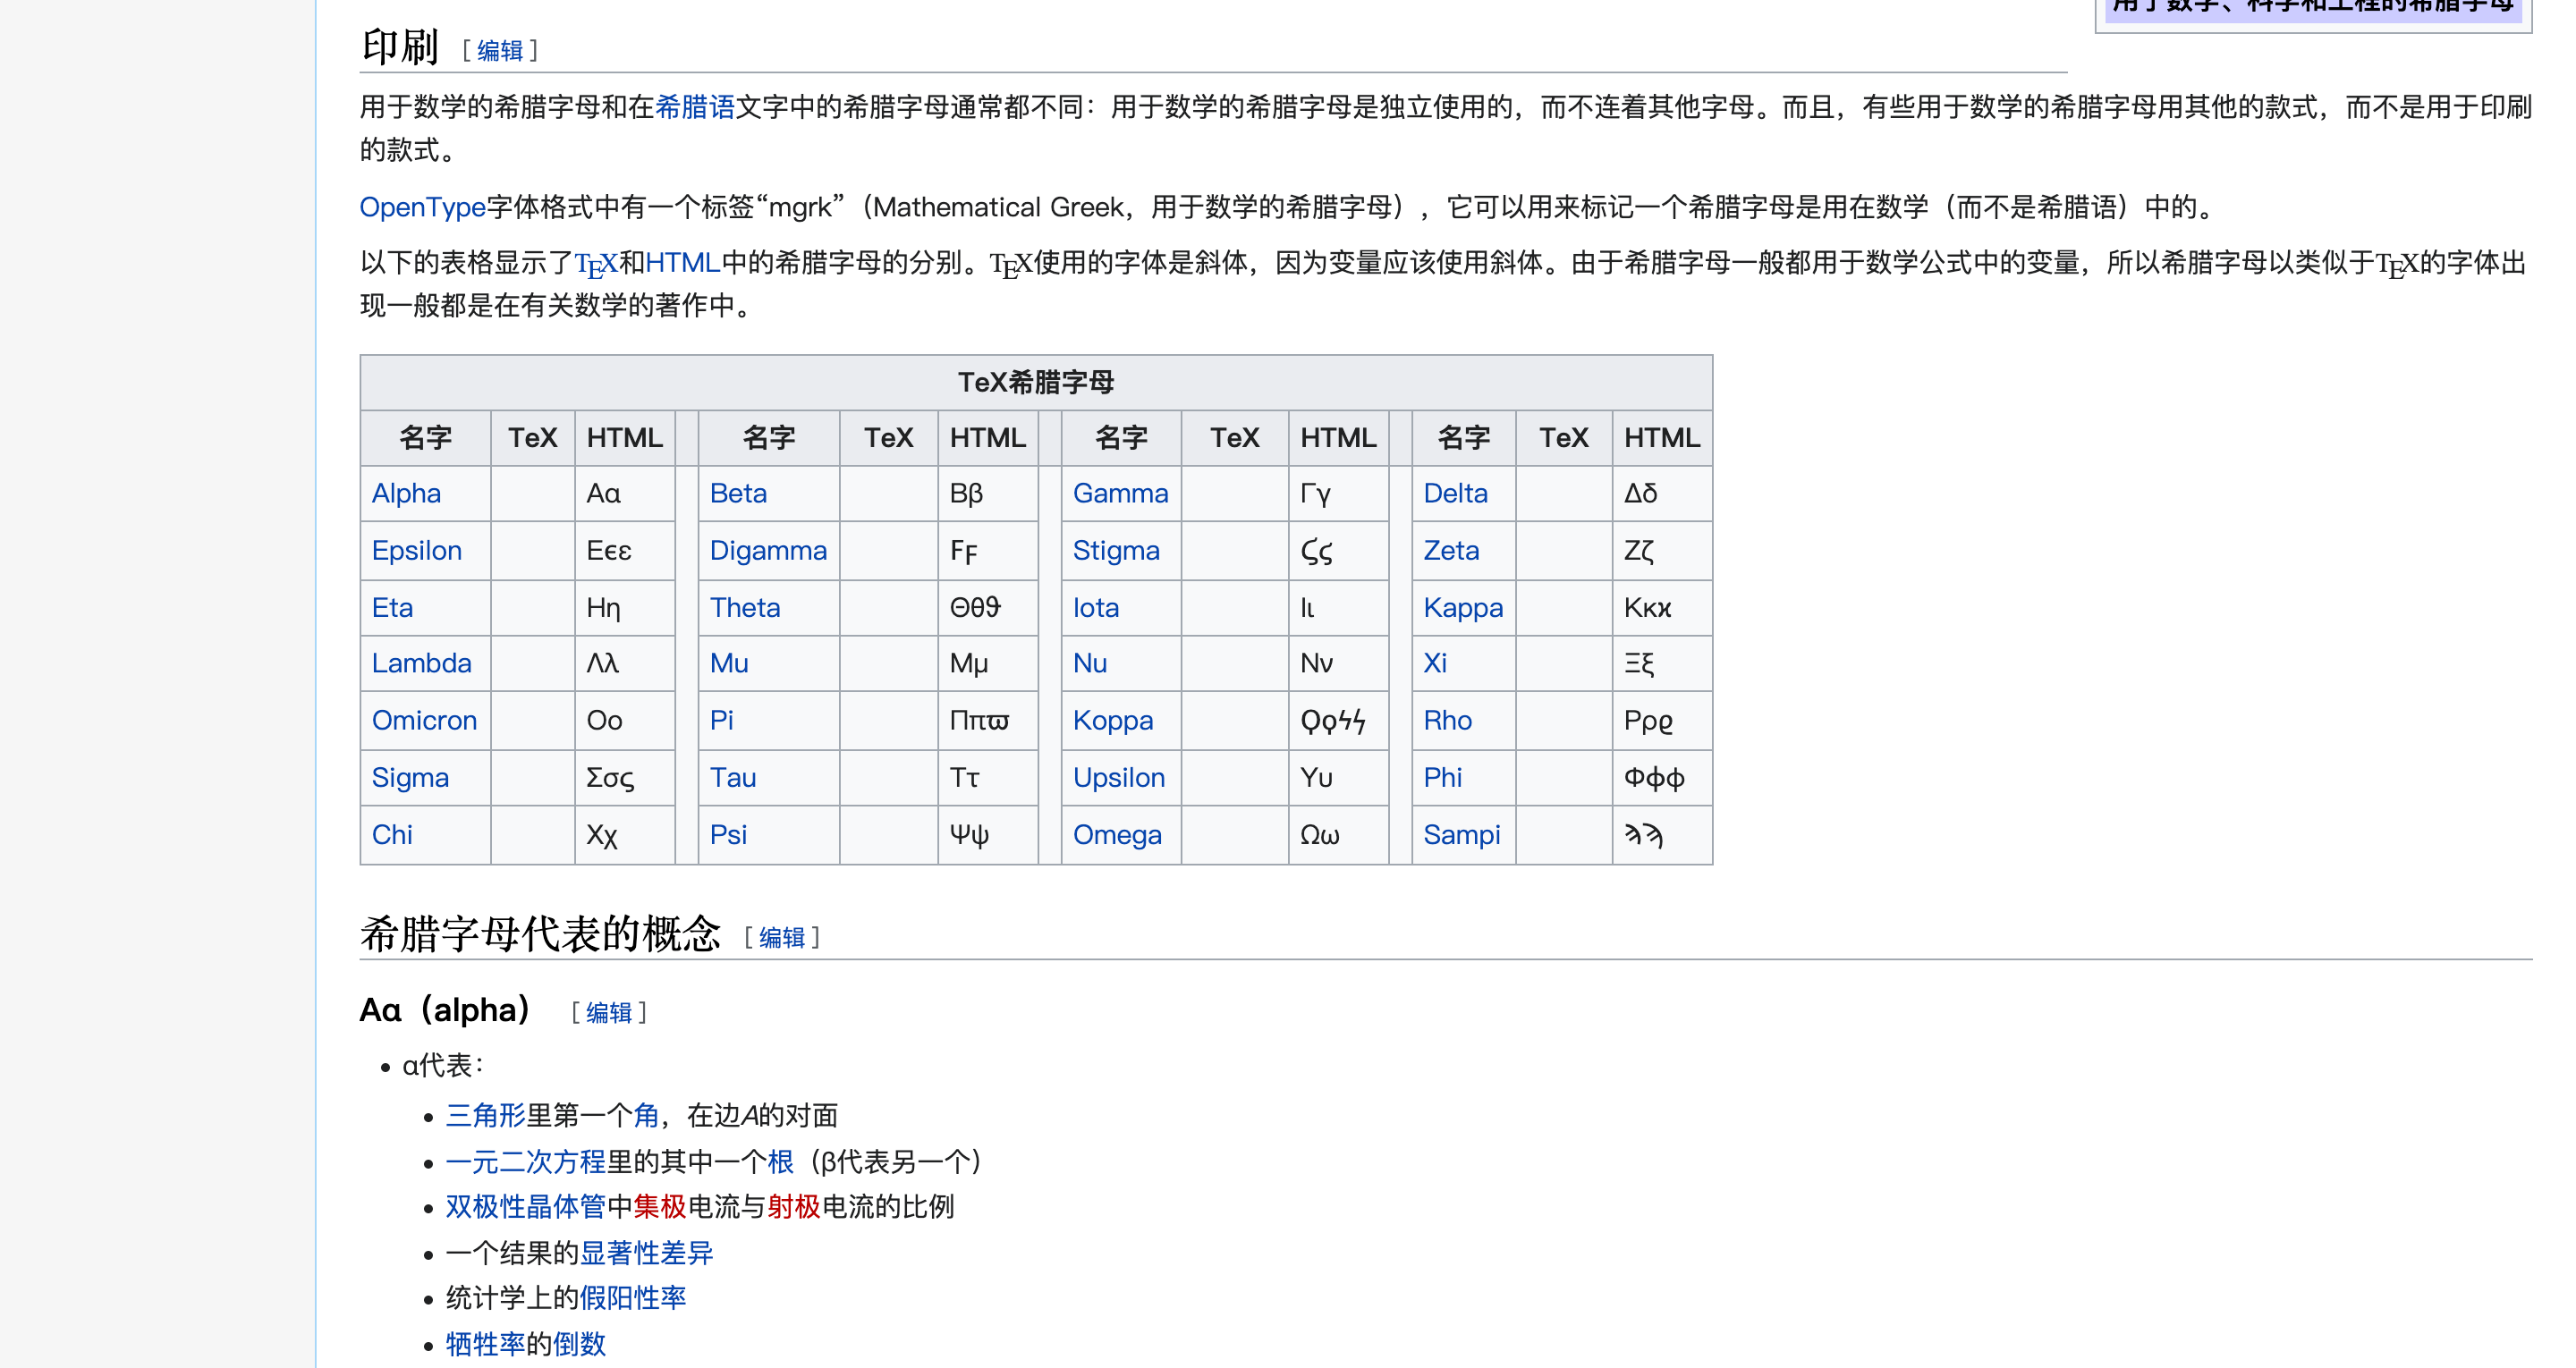The height and width of the screenshot is (1368, 2576).
Task: Follow the Omicron link
Action: click(x=424, y=720)
